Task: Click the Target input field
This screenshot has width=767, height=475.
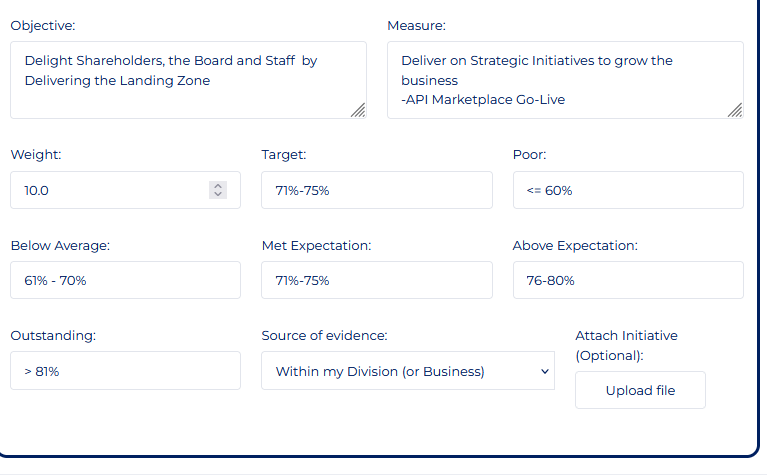Action: tap(376, 190)
